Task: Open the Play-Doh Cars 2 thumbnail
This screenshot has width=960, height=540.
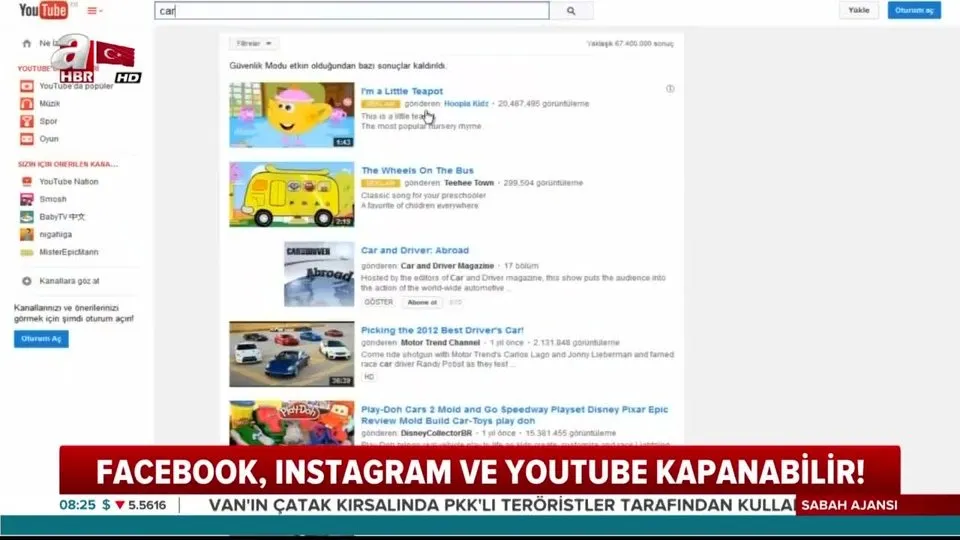Action: point(291,423)
